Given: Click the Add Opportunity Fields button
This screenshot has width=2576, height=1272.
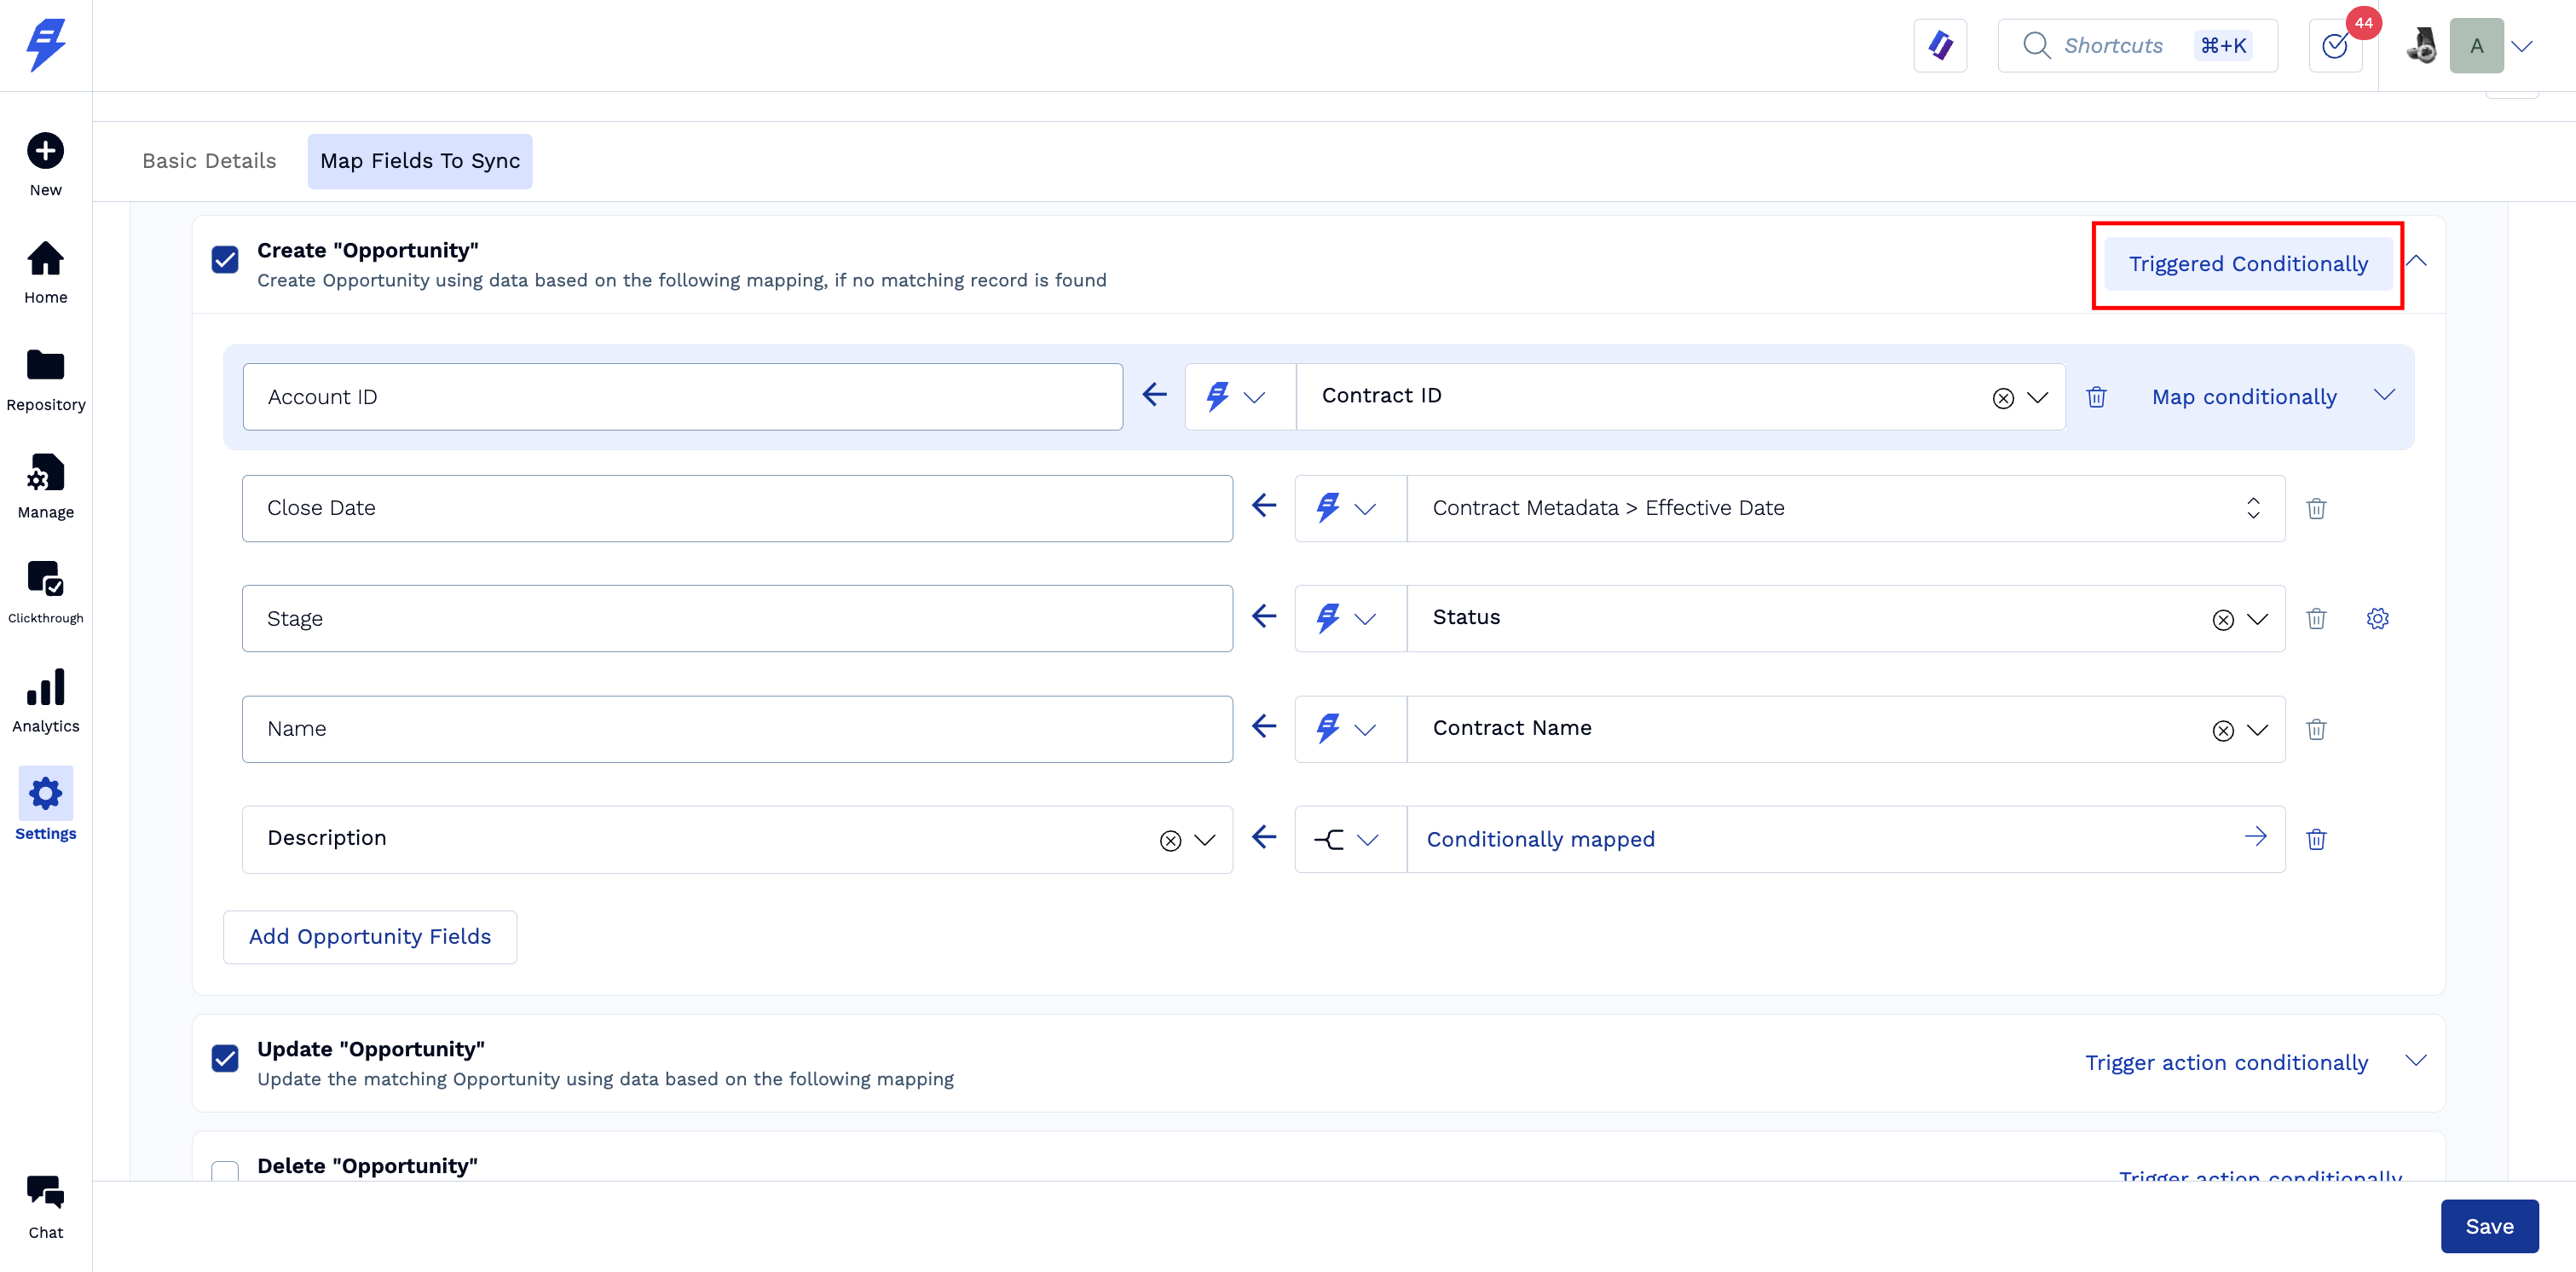Looking at the screenshot, I should 370,937.
